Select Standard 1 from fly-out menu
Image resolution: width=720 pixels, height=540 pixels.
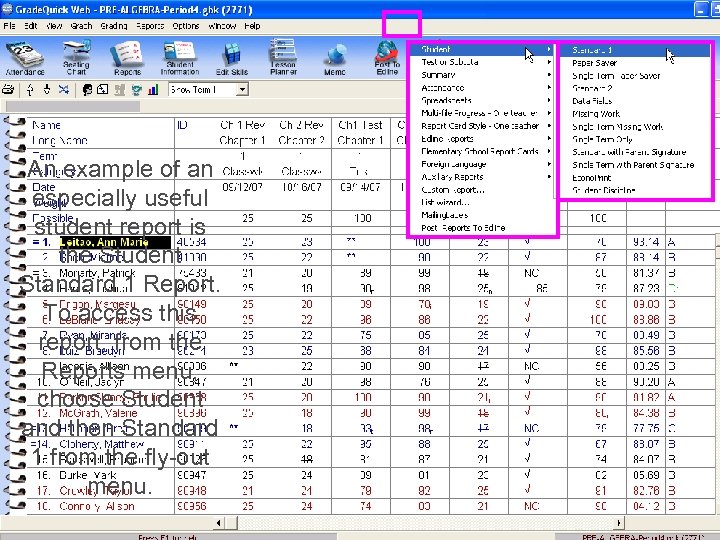pos(592,50)
